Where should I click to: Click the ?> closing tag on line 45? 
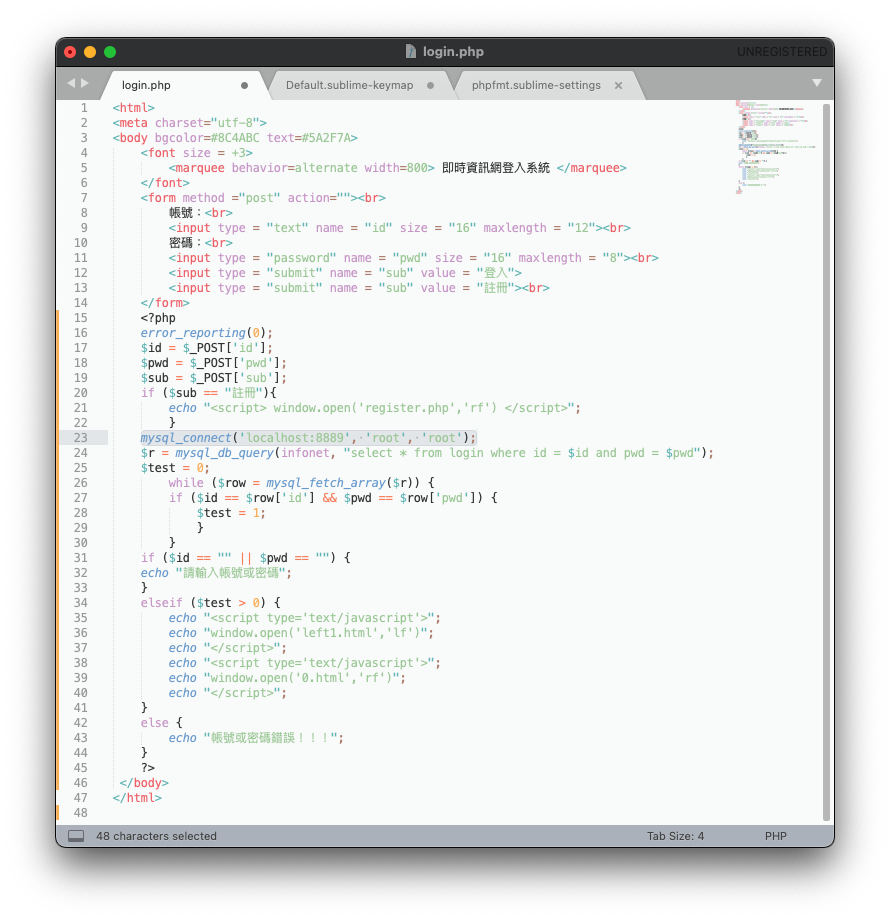pos(147,768)
